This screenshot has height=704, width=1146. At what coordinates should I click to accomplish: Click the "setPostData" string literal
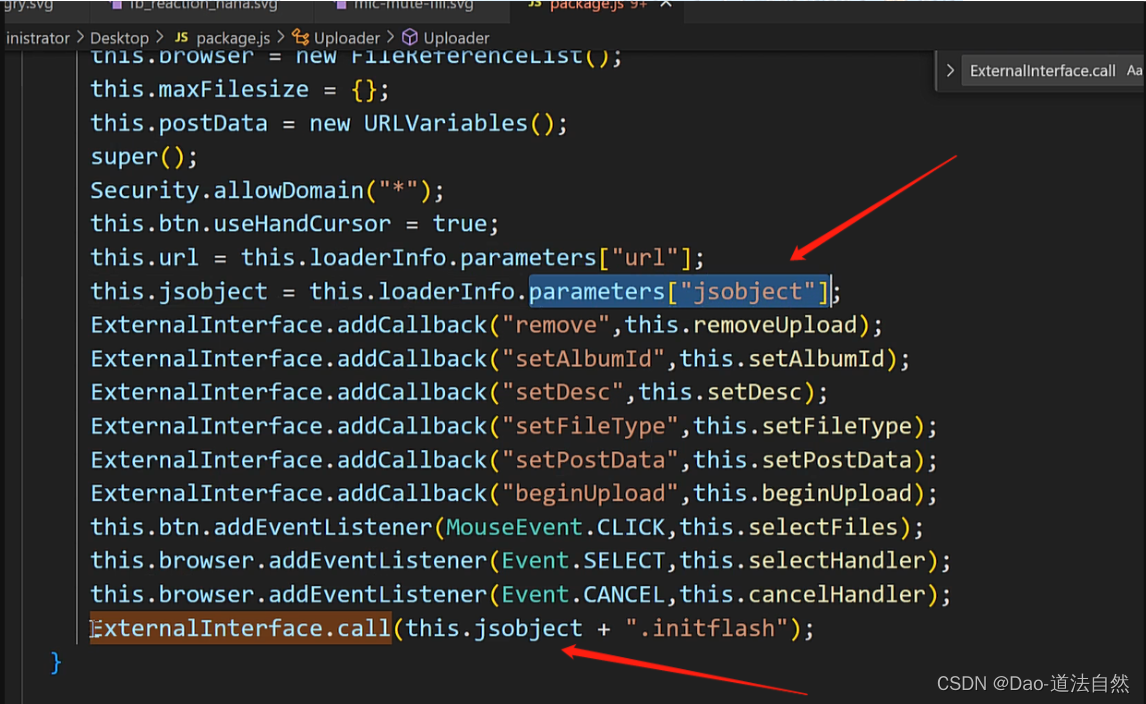pyautogui.click(x=590, y=459)
